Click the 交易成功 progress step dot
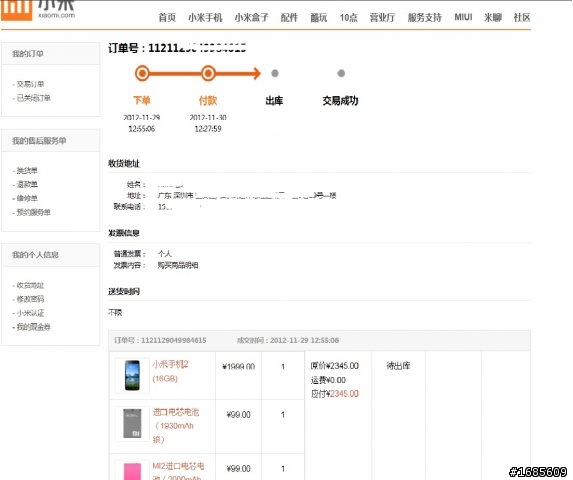 point(341,73)
